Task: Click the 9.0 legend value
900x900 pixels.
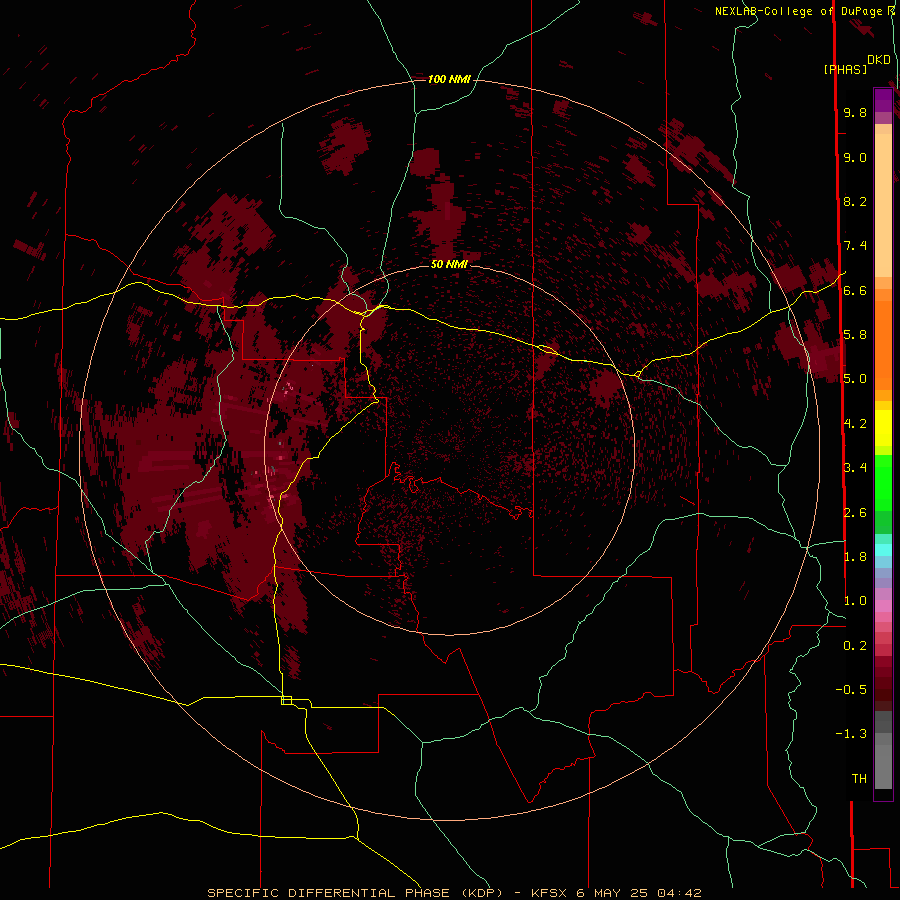Action: (x=855, y=157)
